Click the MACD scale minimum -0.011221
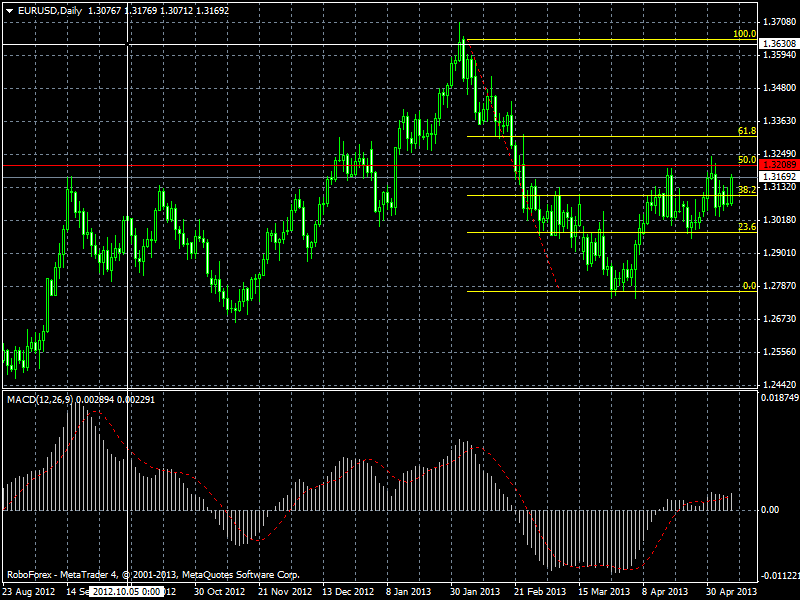800x600 pixels. (x=779, y=576)
